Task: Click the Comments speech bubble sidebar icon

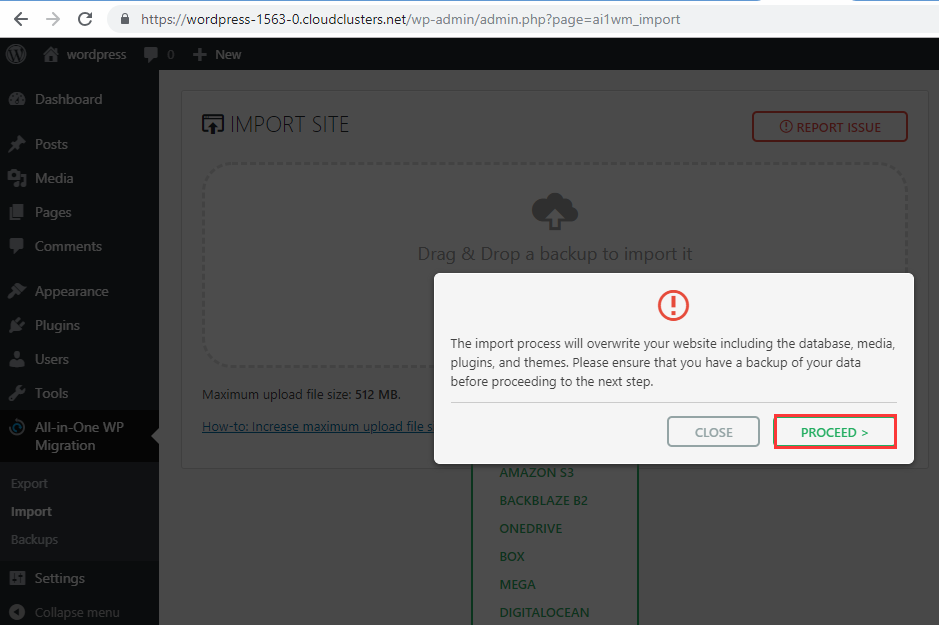Action: 17,247
